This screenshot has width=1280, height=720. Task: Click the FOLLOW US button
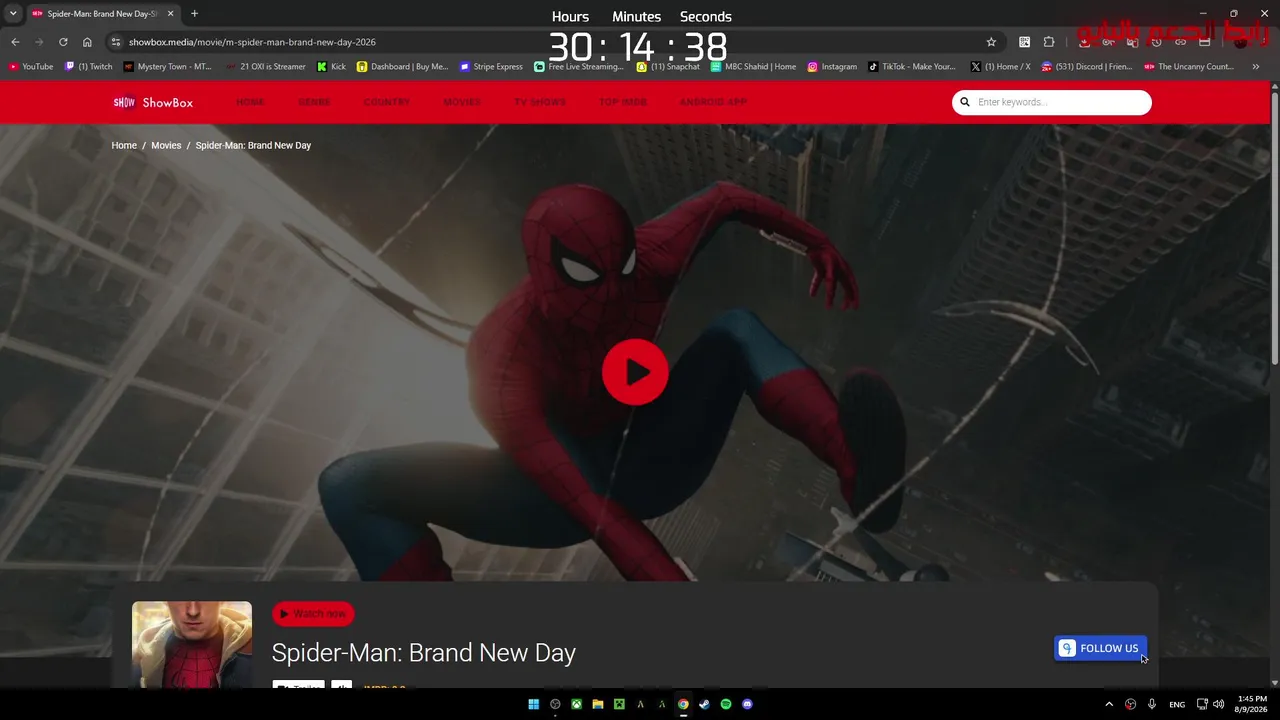click(1100, 648)
